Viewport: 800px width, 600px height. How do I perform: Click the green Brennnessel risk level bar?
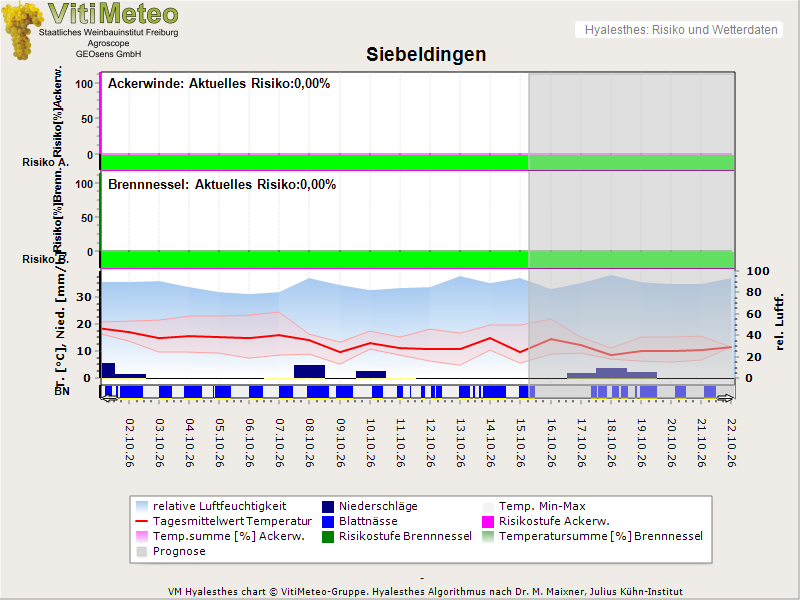pyautogui.click(x=417, y=260)
